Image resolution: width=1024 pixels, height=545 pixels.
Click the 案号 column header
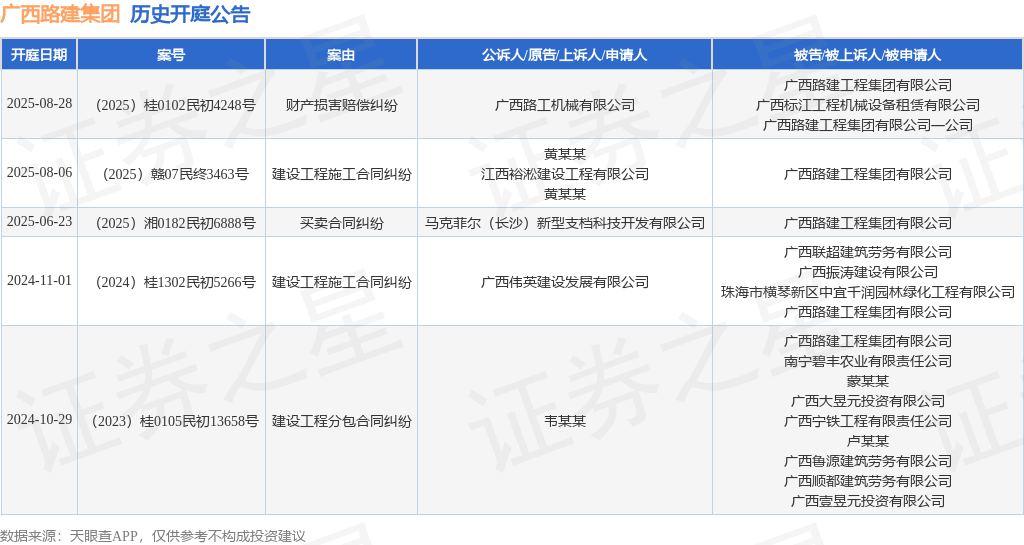point(171,55)
